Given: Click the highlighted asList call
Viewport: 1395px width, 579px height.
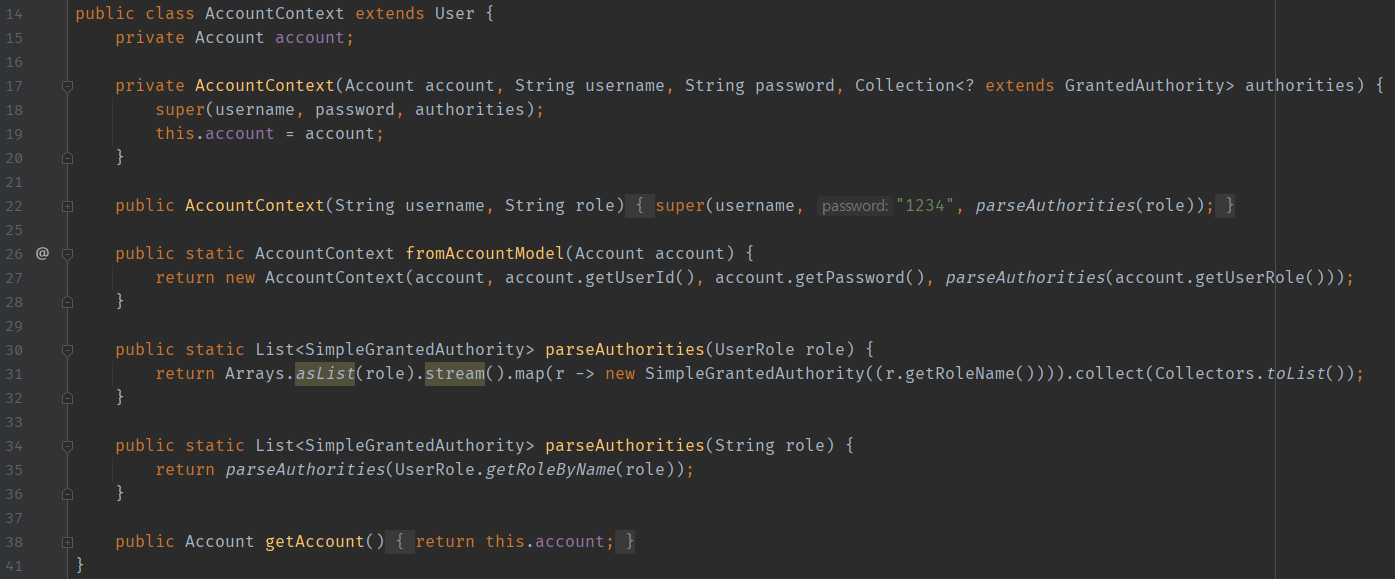Looking at the screenshot, I should [x=325, y=373].
